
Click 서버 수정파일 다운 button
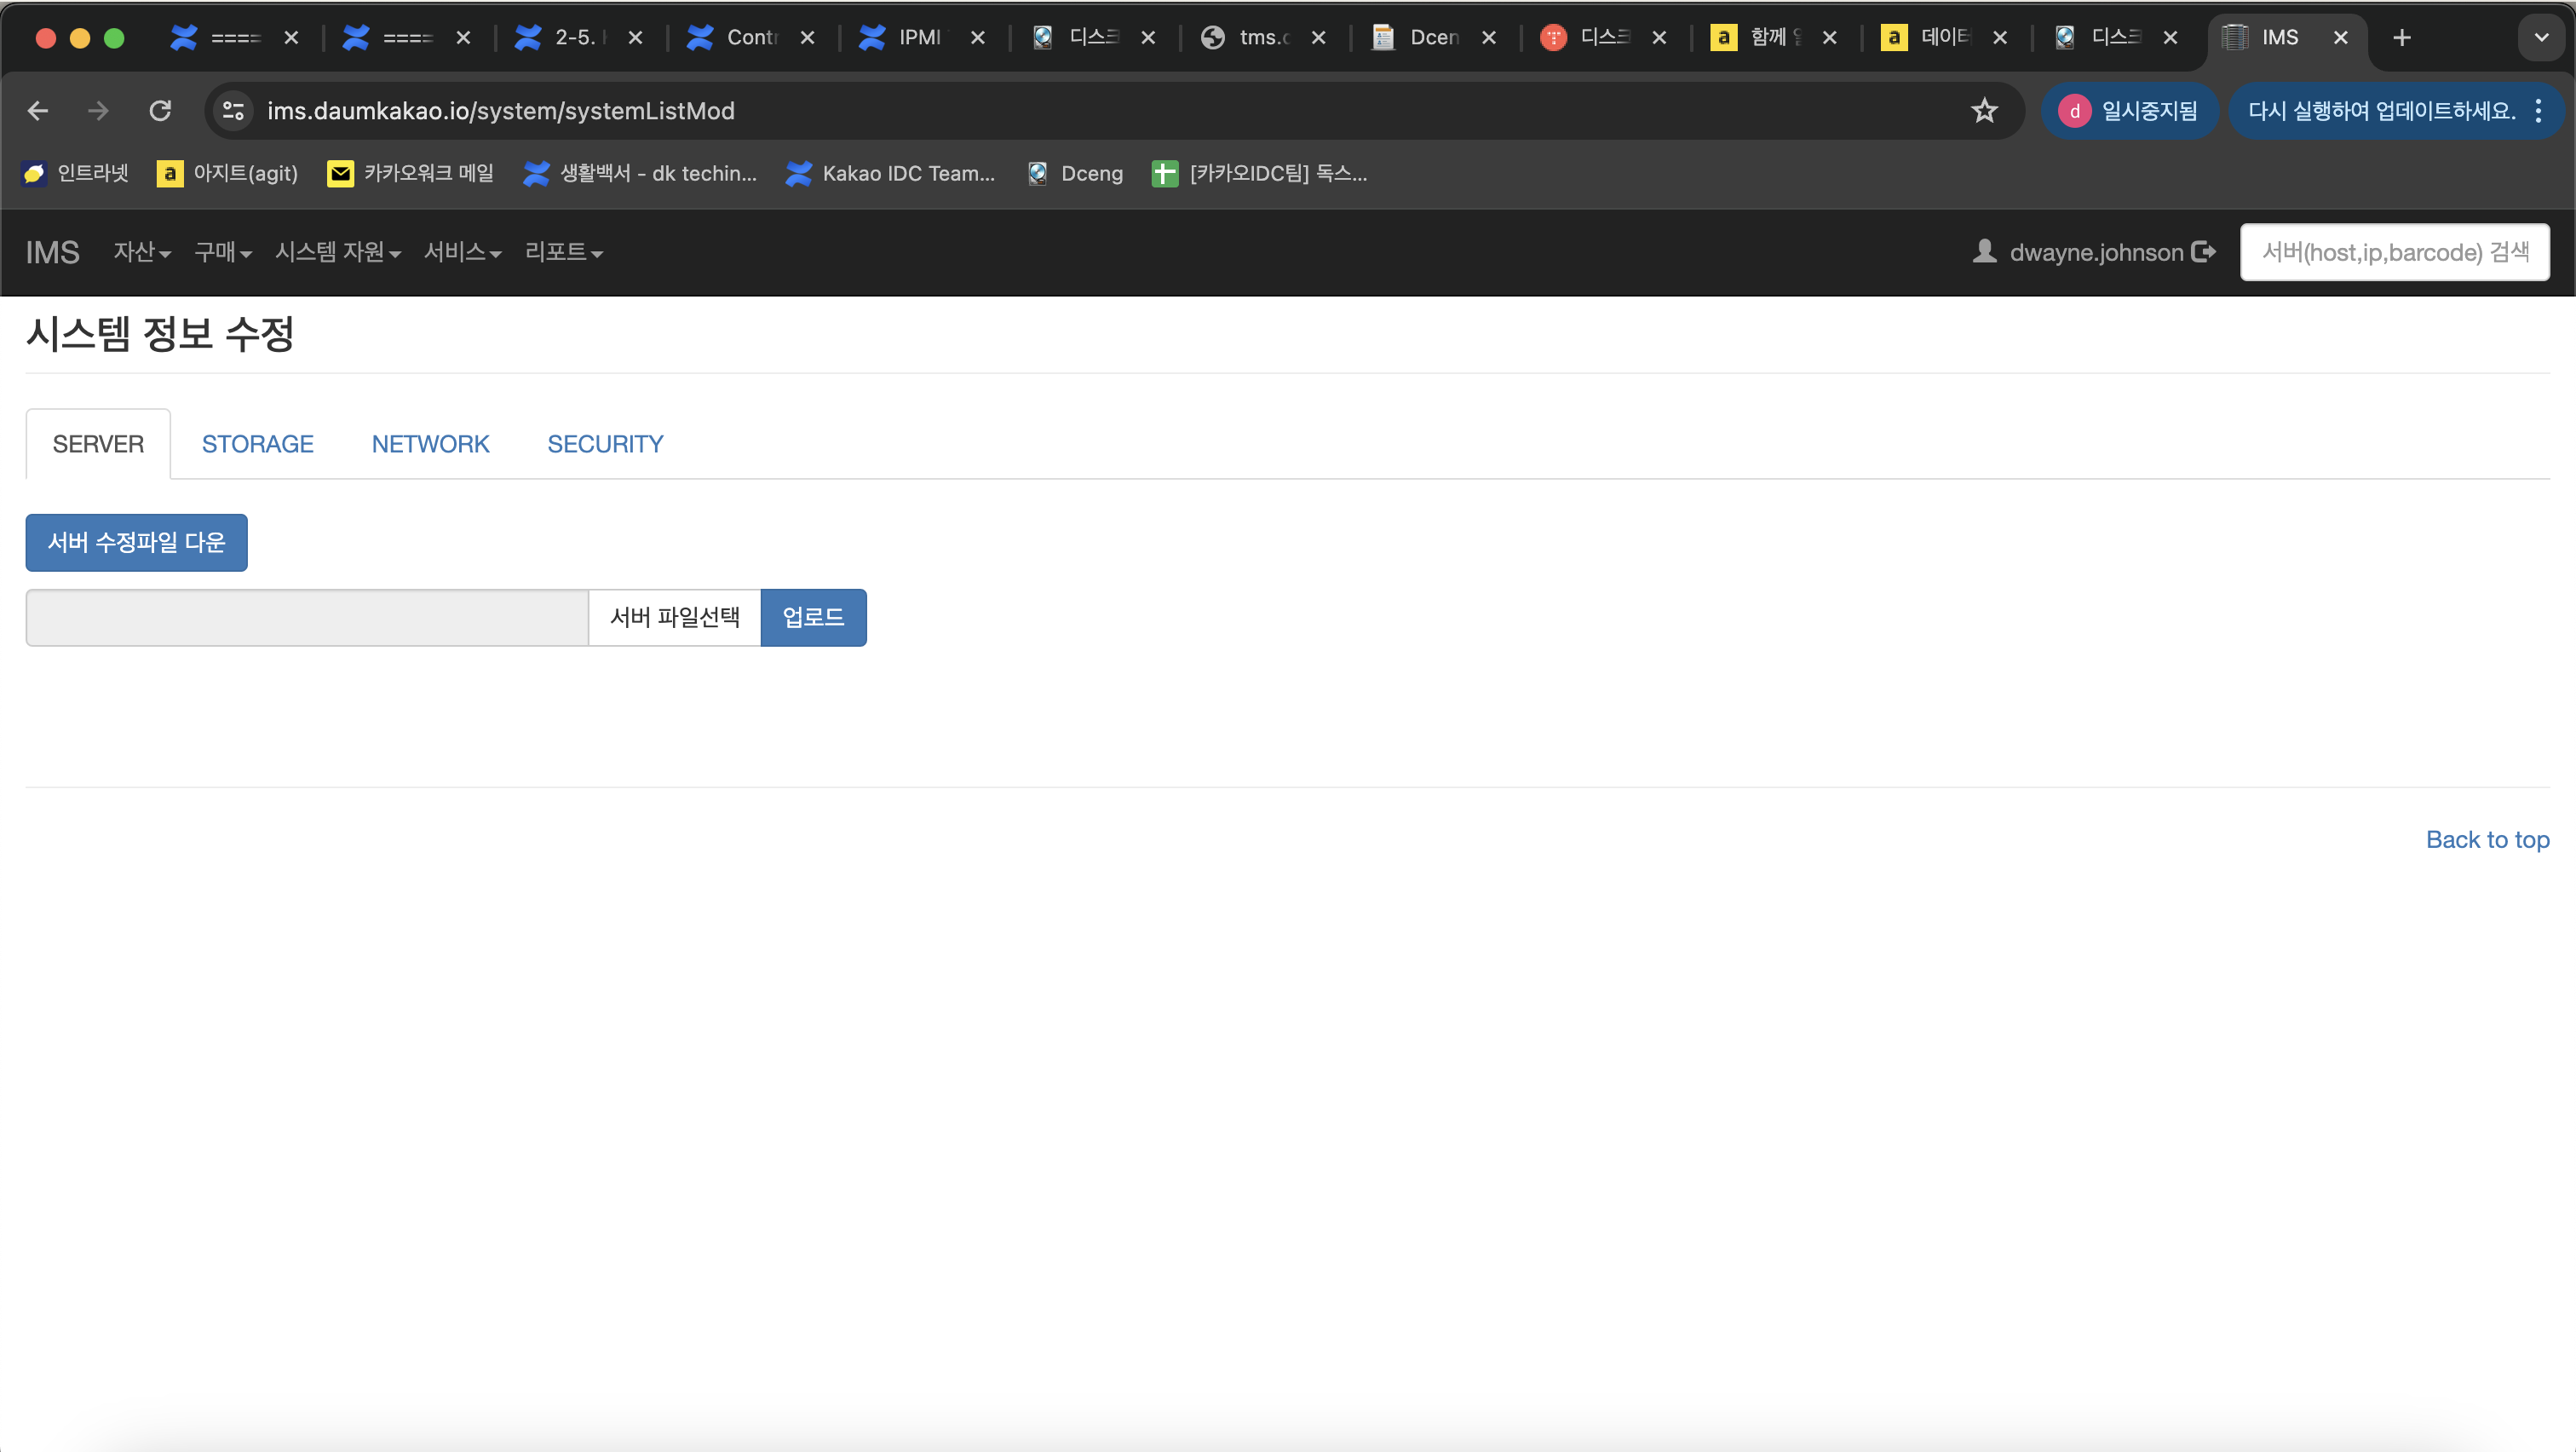136,542
